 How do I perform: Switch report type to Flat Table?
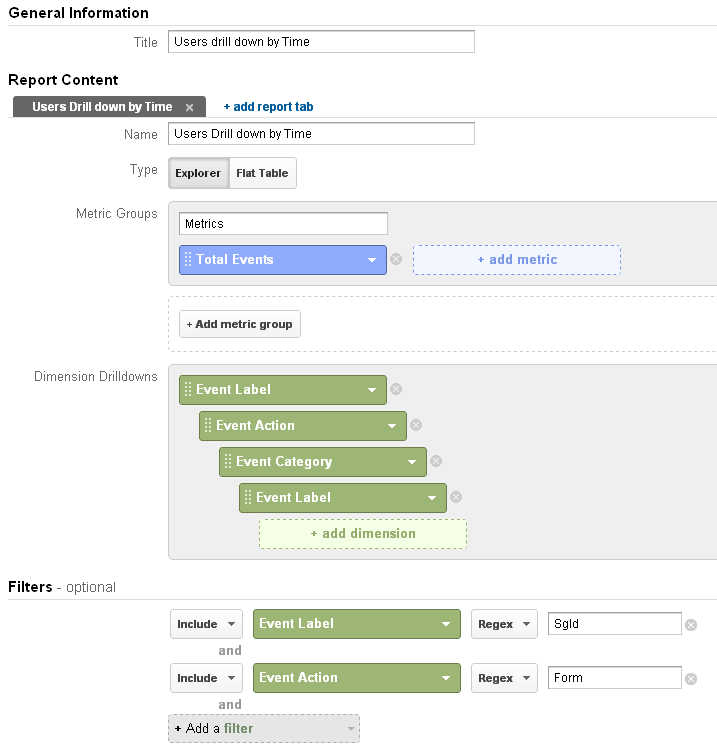[x=262, y=173]
